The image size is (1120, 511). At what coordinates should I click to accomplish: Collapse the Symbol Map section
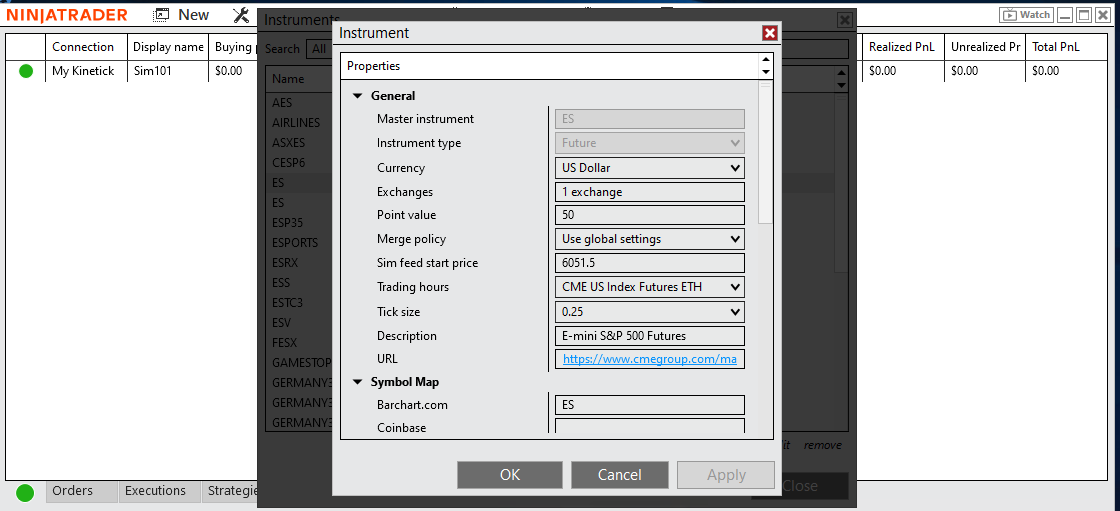(358, 382)
